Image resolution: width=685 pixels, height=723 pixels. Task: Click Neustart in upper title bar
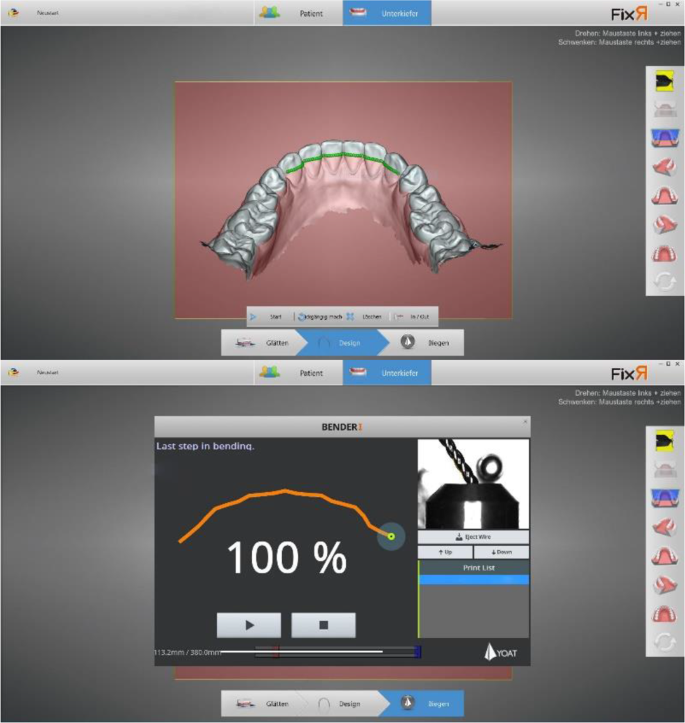tap(48, 13)
